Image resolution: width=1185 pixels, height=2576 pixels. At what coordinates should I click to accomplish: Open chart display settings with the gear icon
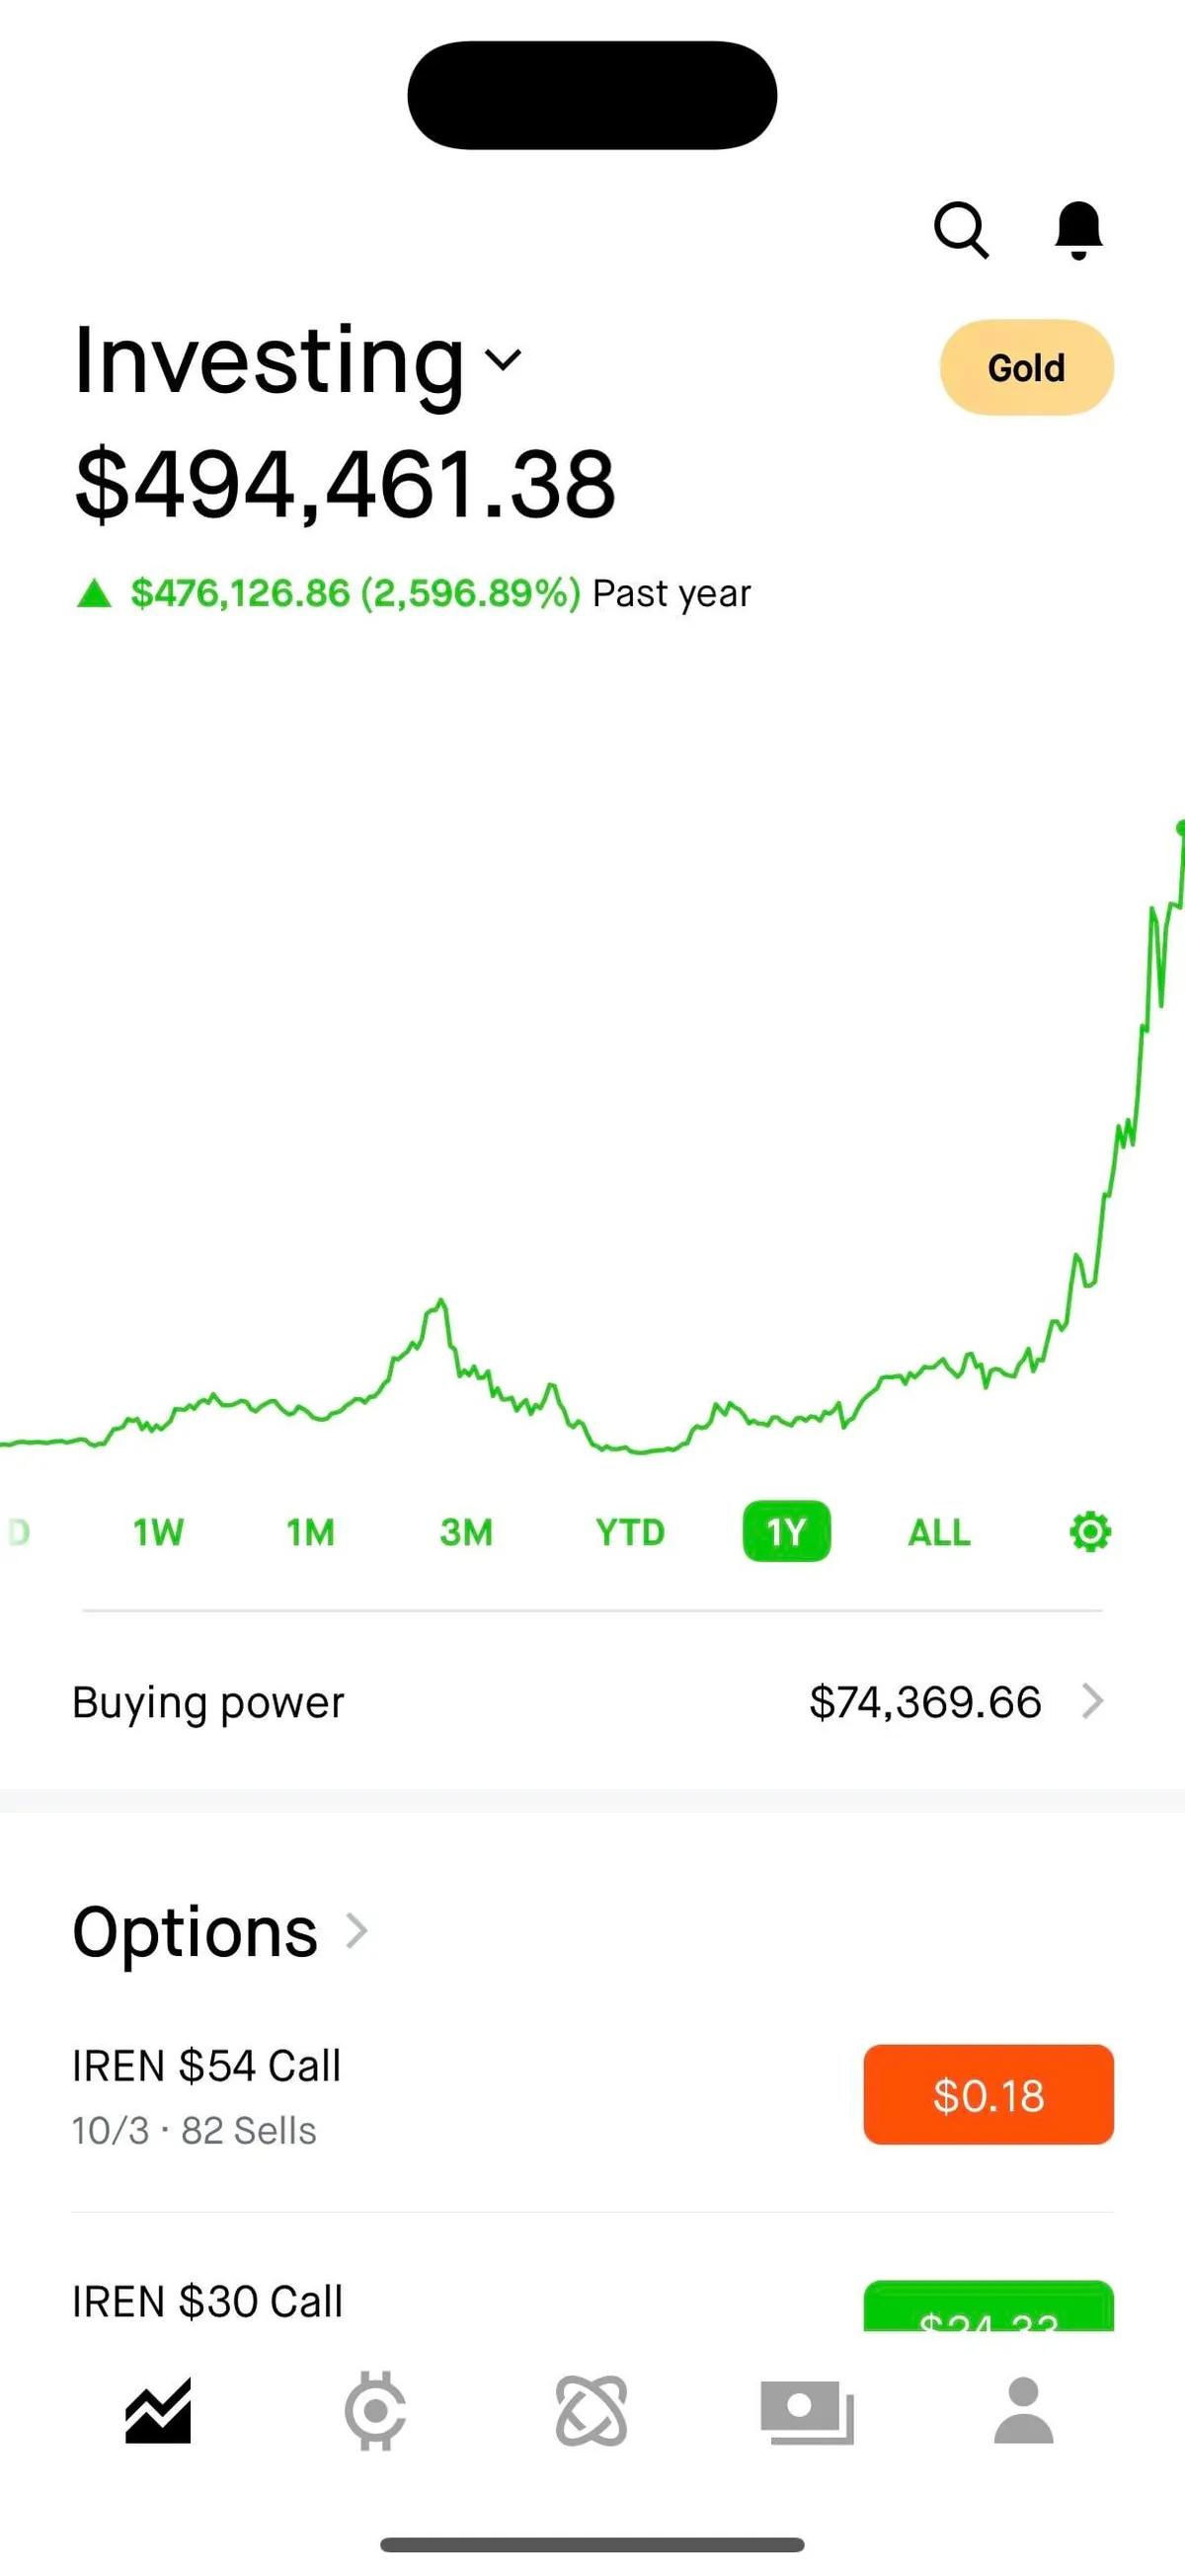1089,1531
